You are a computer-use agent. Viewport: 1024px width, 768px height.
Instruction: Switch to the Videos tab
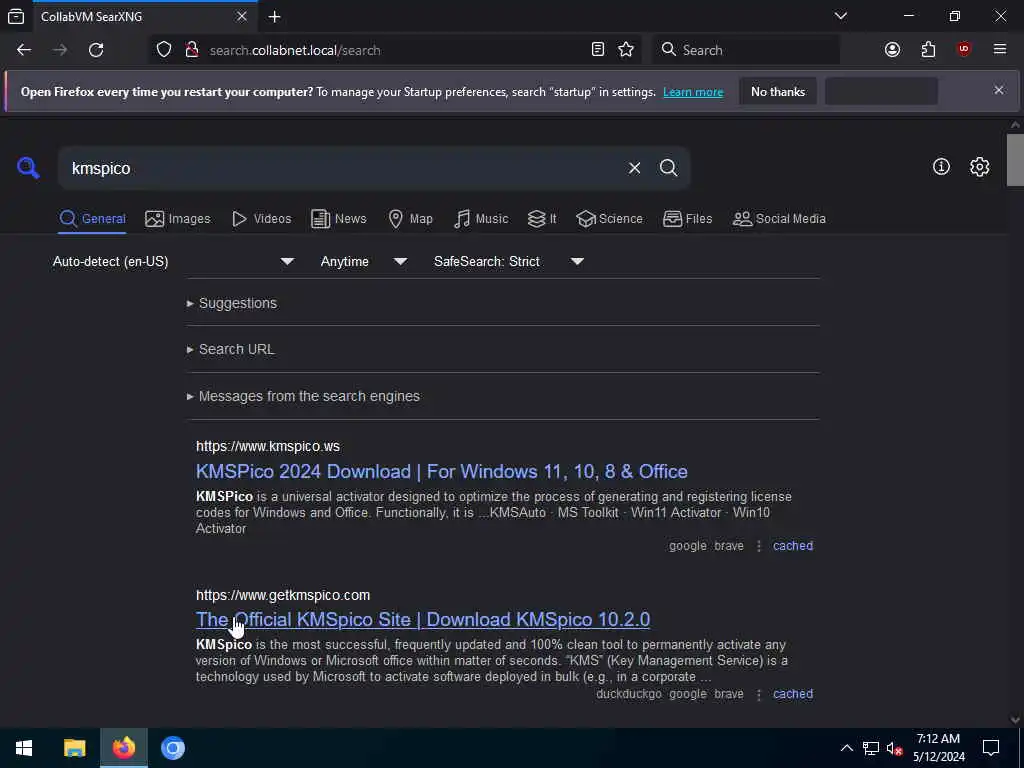261,219
